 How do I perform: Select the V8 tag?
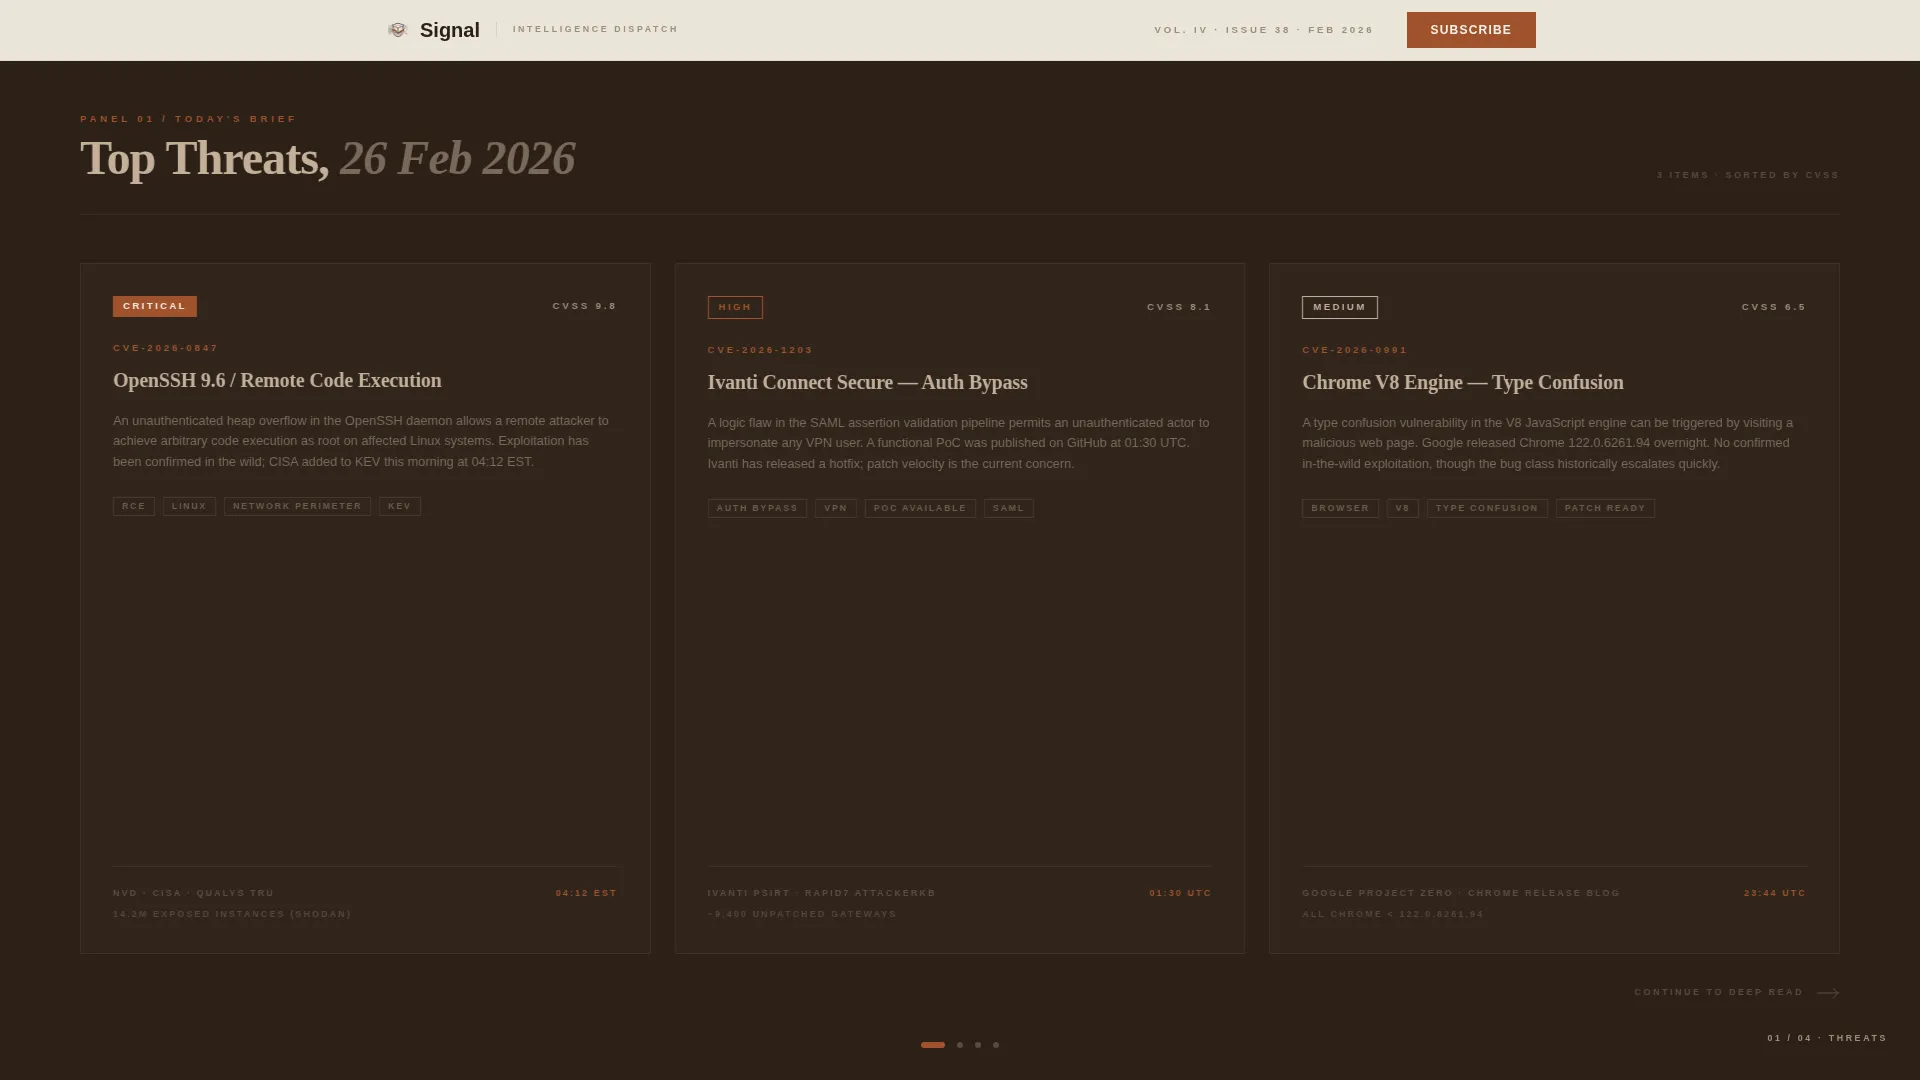(x=1403, y=509)
